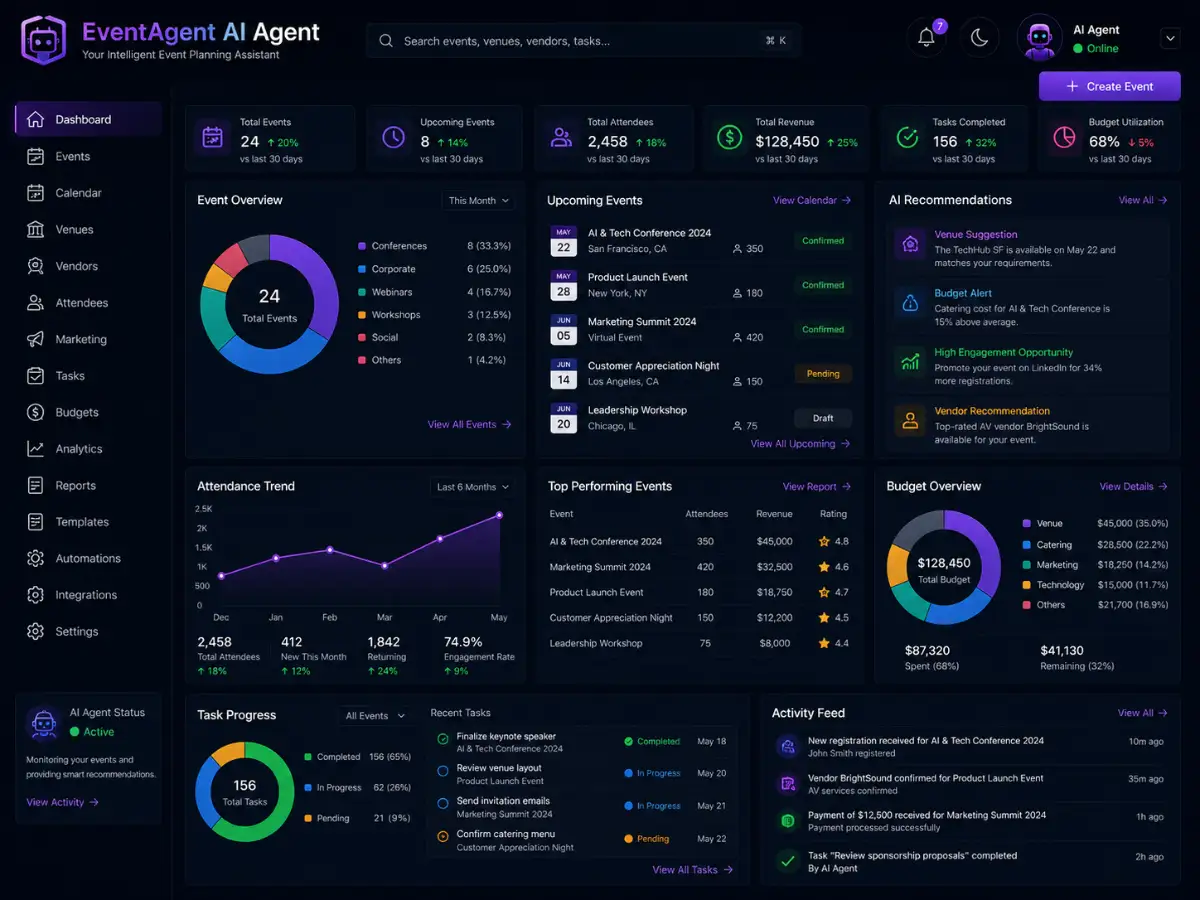The image size is (1200, 900).
Task: Click the Total Revenue dollar stat icon
Action: (x=730, y=138)
